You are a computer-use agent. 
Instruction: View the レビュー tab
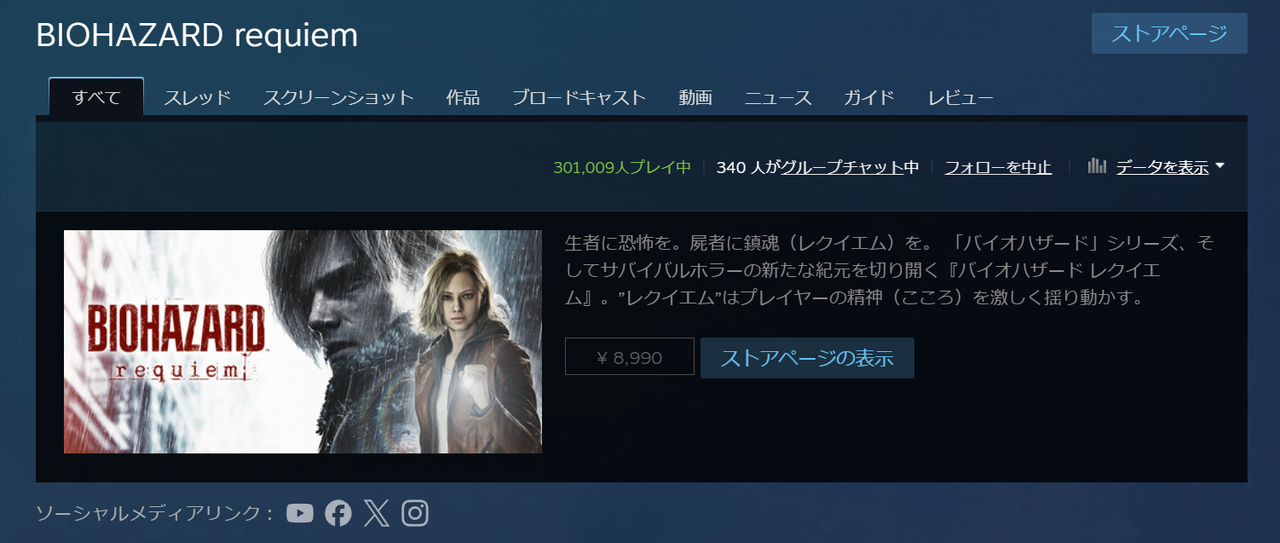coord(960,97)
